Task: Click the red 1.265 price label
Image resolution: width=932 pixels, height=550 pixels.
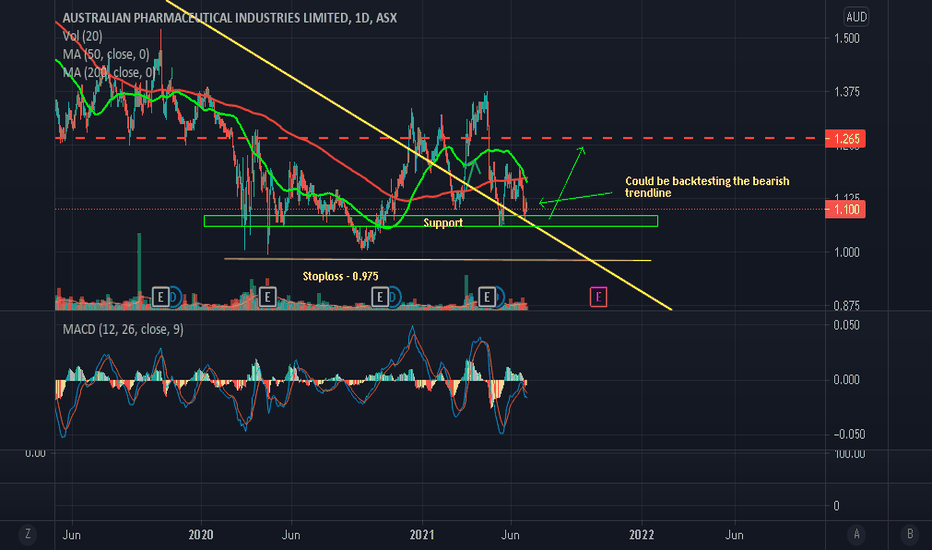Action: (x=845, y=139)
